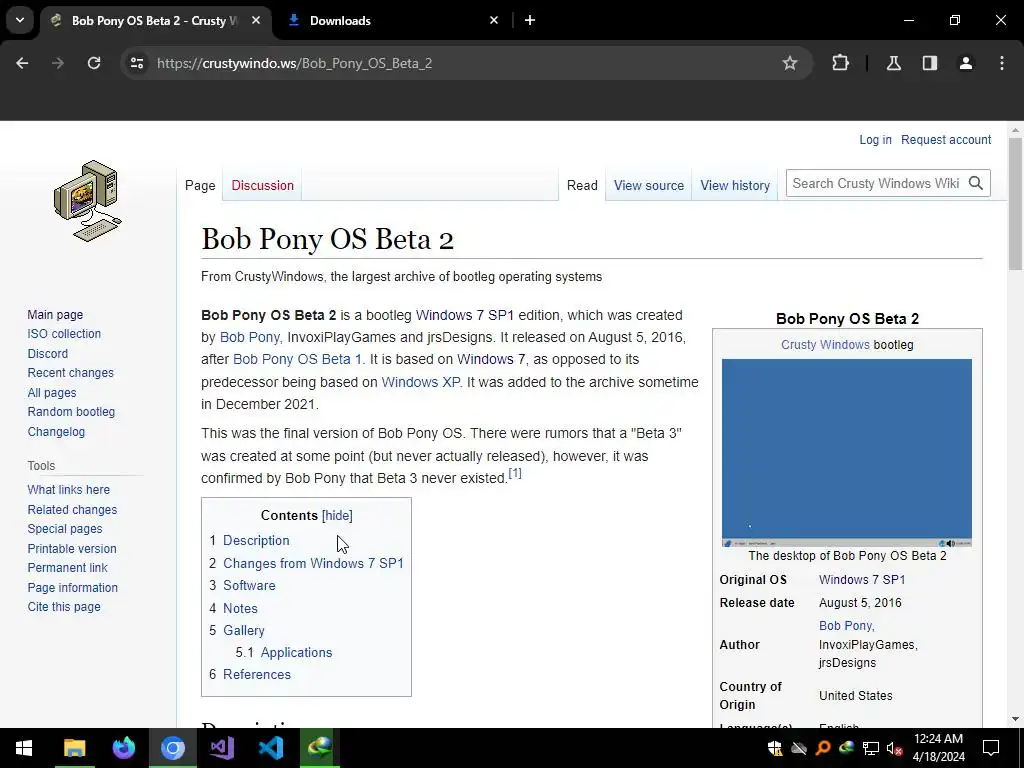Viewport: 1024px width, 768px height.
Task: Open Page information link
Action: pyautogui.click(x=72, y=587)
